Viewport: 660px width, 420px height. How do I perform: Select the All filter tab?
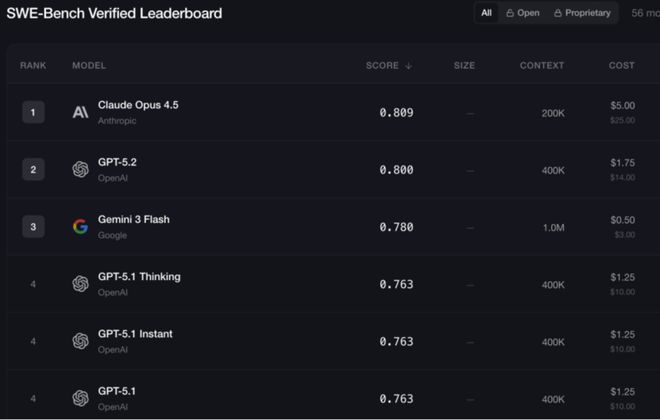point(486,13)
